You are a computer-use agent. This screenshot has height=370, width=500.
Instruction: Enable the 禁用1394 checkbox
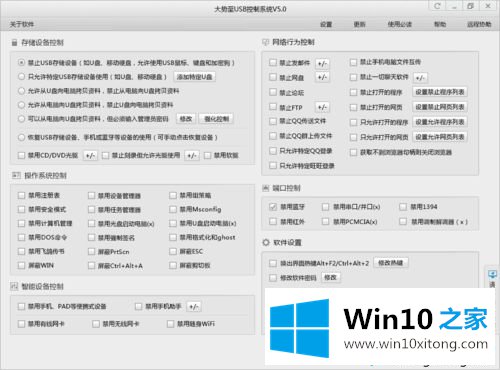click(x=403, y=207)
